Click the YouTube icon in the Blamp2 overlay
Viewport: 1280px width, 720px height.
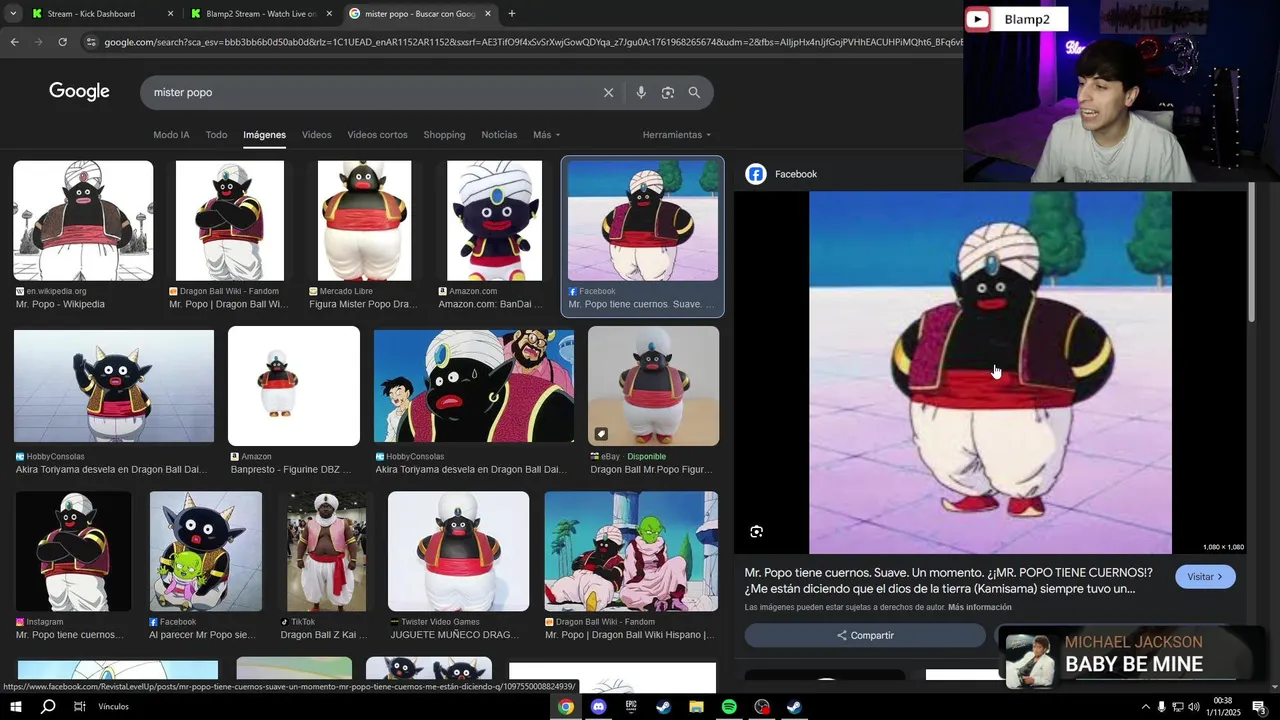pyautogui.click(x=978, y=19)
